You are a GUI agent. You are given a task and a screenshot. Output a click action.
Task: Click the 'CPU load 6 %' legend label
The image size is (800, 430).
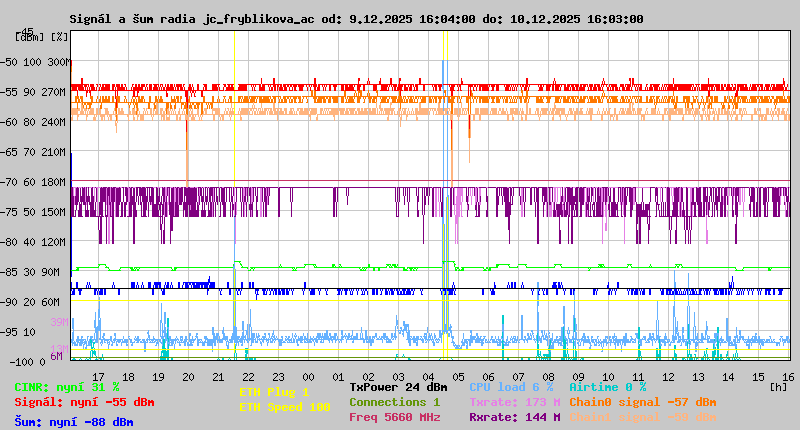click(x=511, y=387)
